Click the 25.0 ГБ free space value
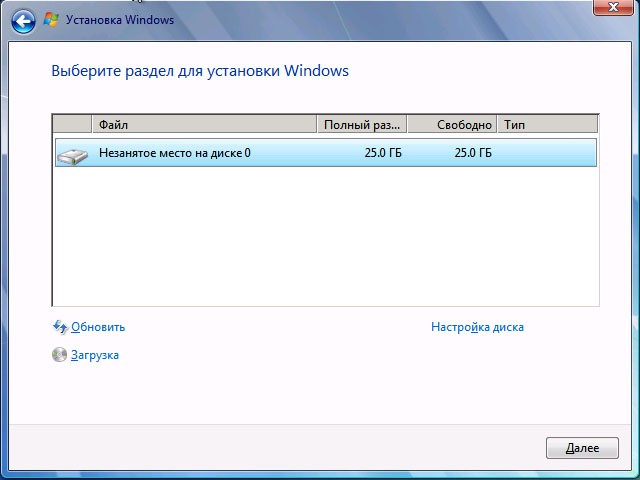The width and height of the screenshot is (640, 480). click(x=473, y=153)
